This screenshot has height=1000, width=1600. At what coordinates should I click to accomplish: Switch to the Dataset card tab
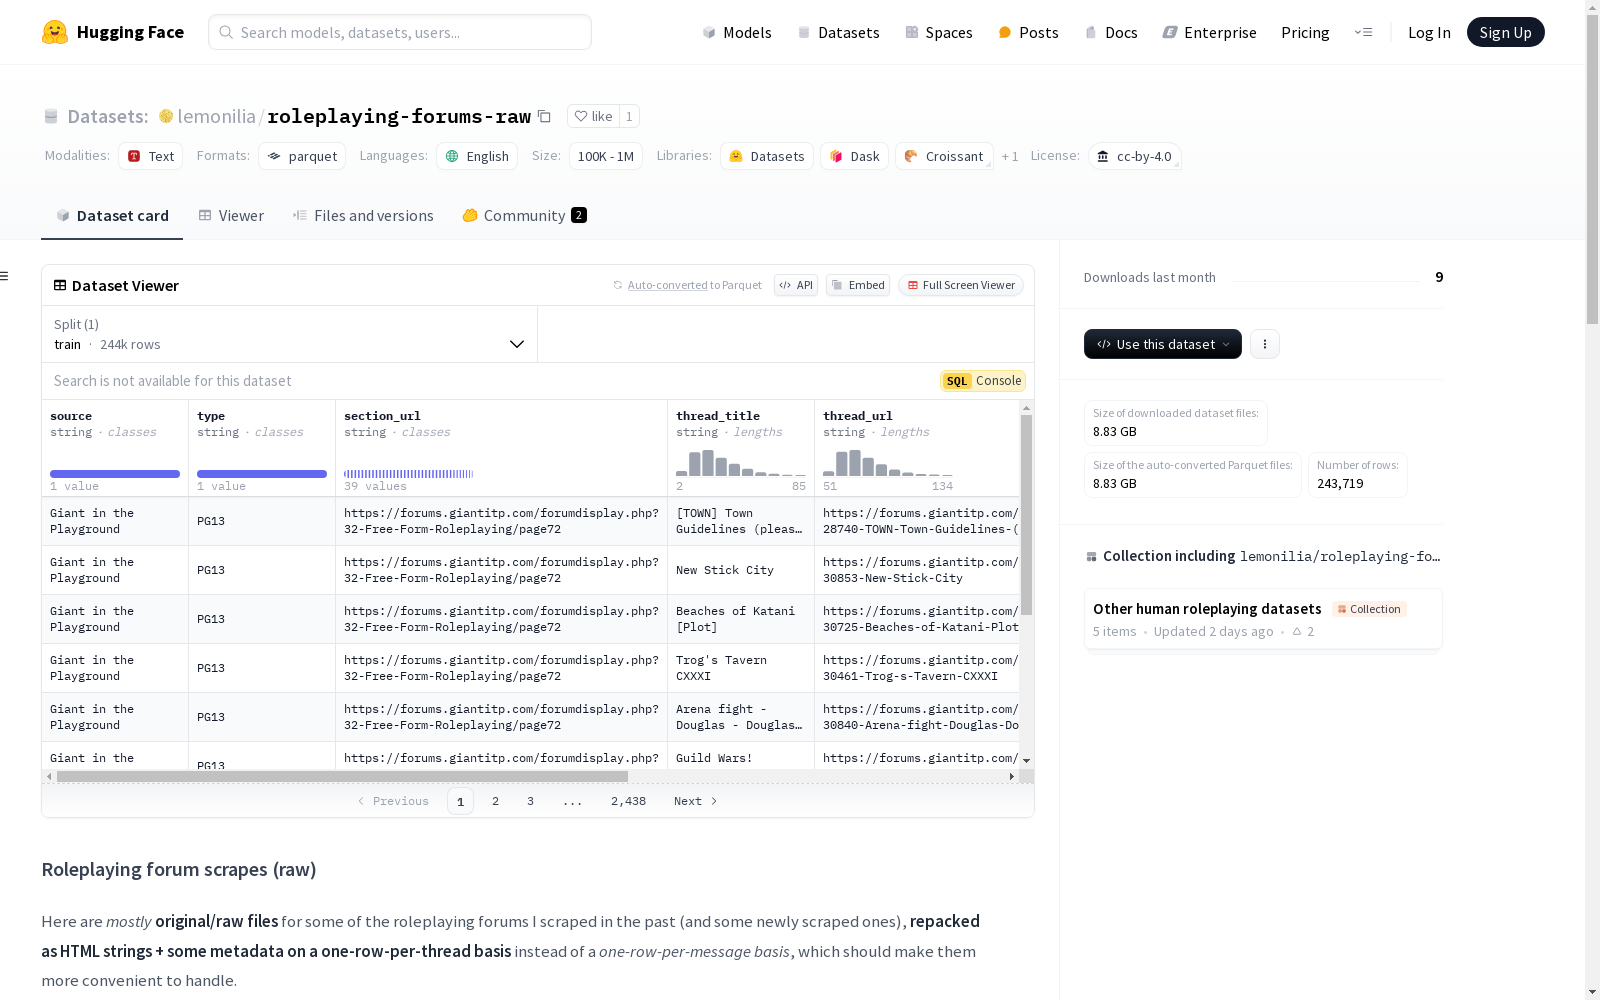pos(112,216)
